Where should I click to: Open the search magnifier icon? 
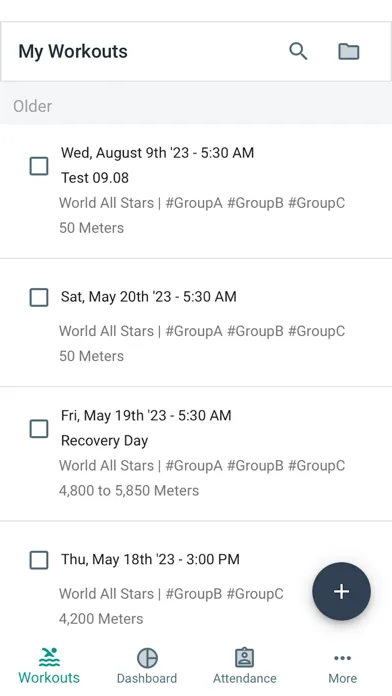coord(298,51)
